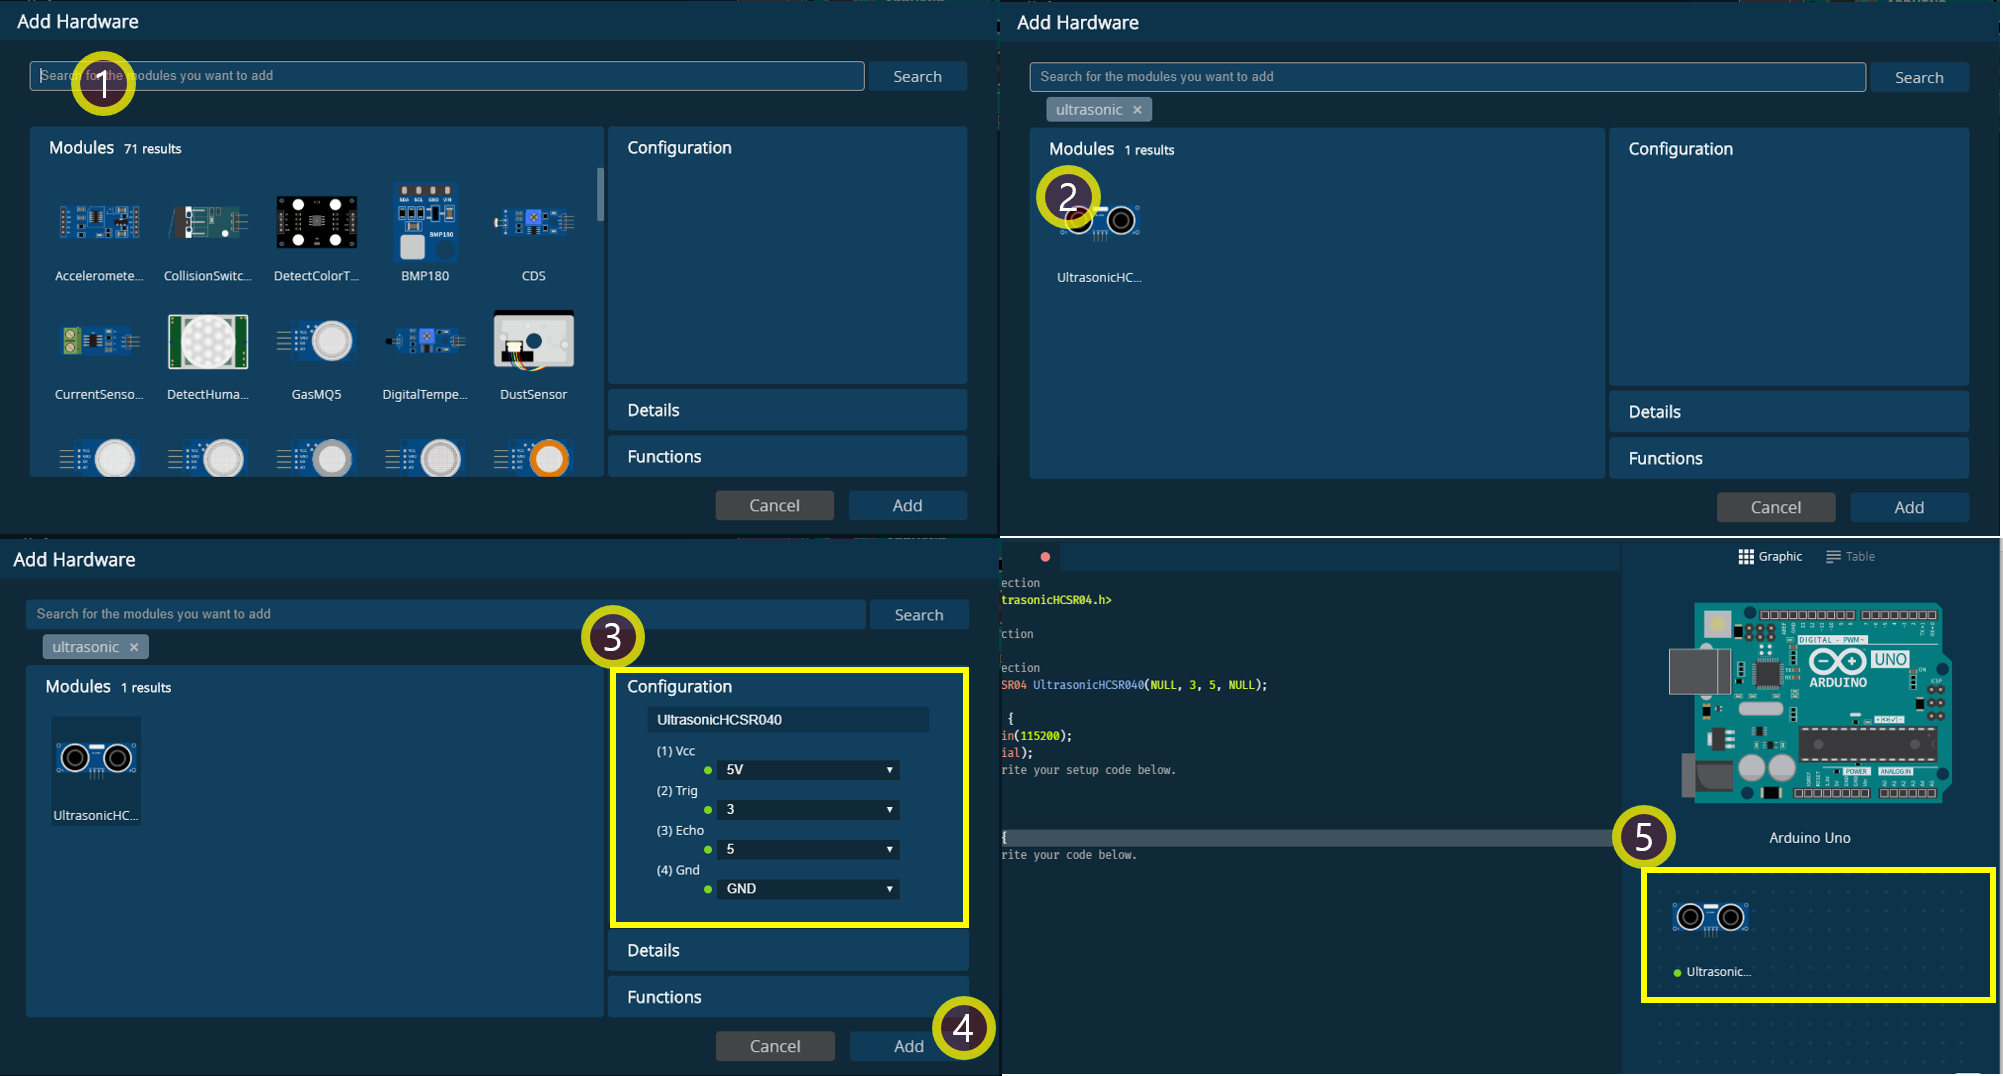Expand Functions in dialog with empty Configuration and ultrasonic tag

click(x=1788, y=459)
